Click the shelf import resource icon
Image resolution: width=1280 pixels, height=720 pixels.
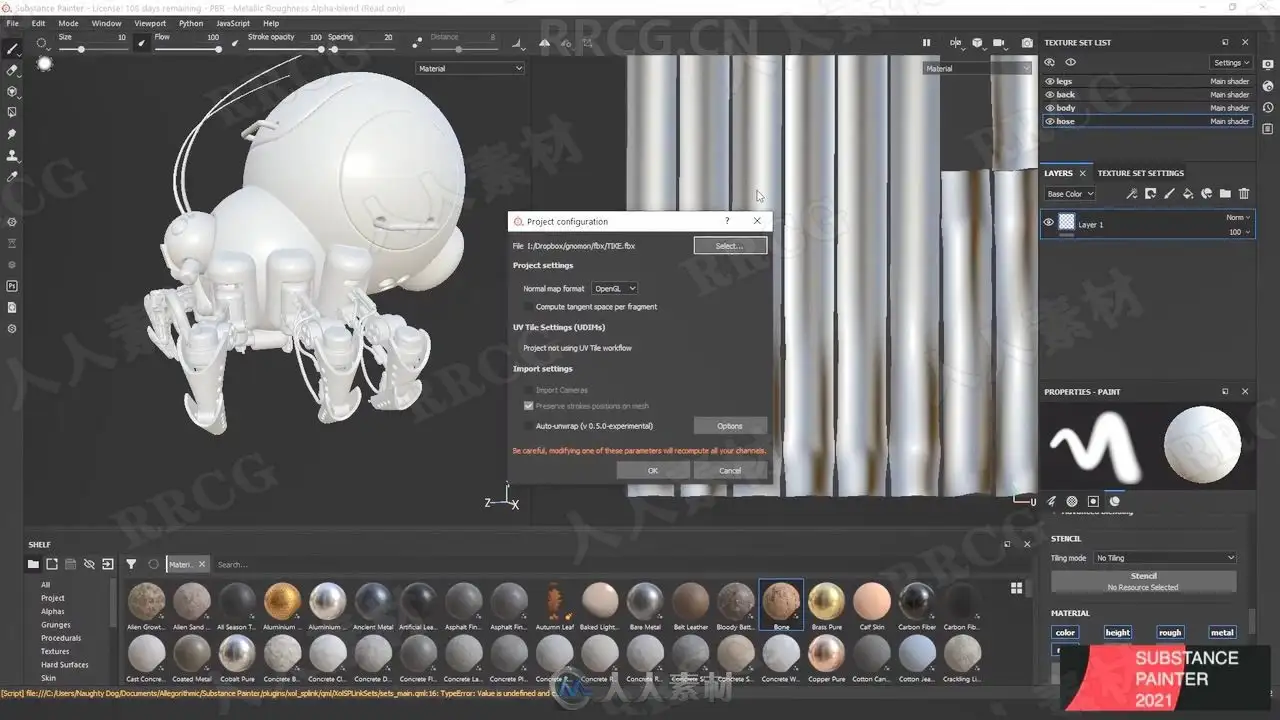point(107,564)
